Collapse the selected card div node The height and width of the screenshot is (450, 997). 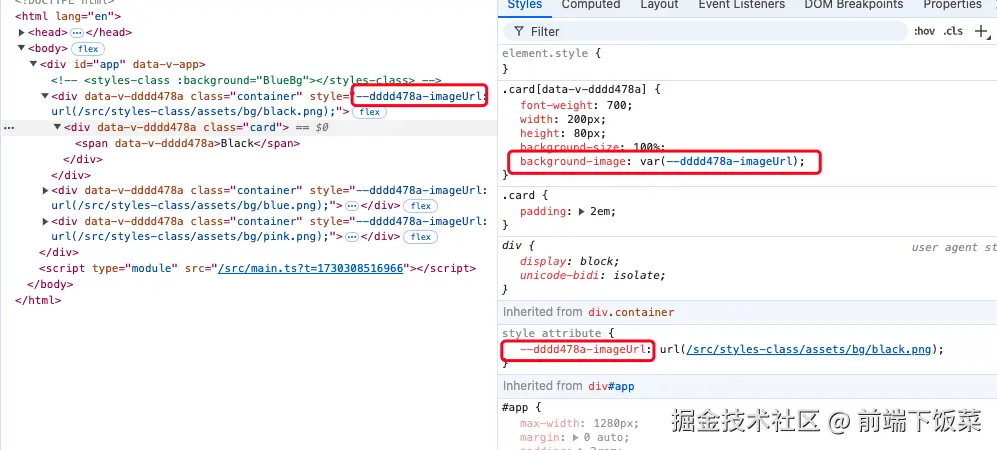(x=57, y=128)
